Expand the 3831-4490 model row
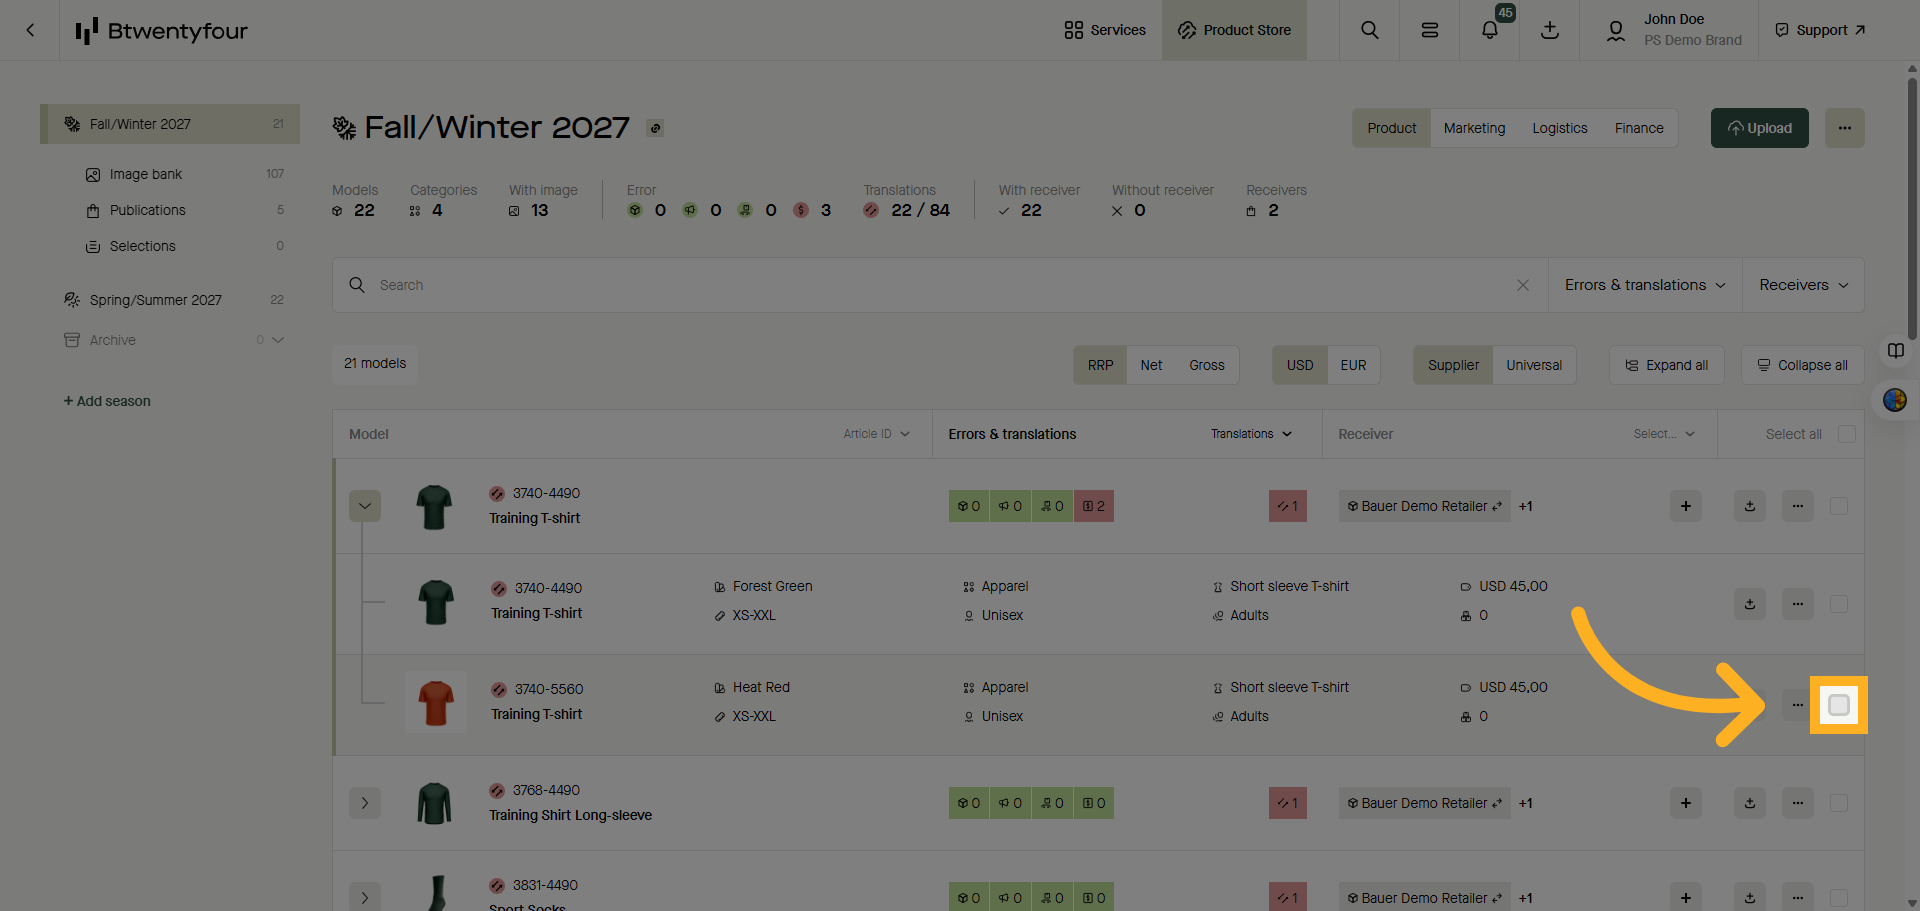The image size is (1920, 911). click(365, 897)
